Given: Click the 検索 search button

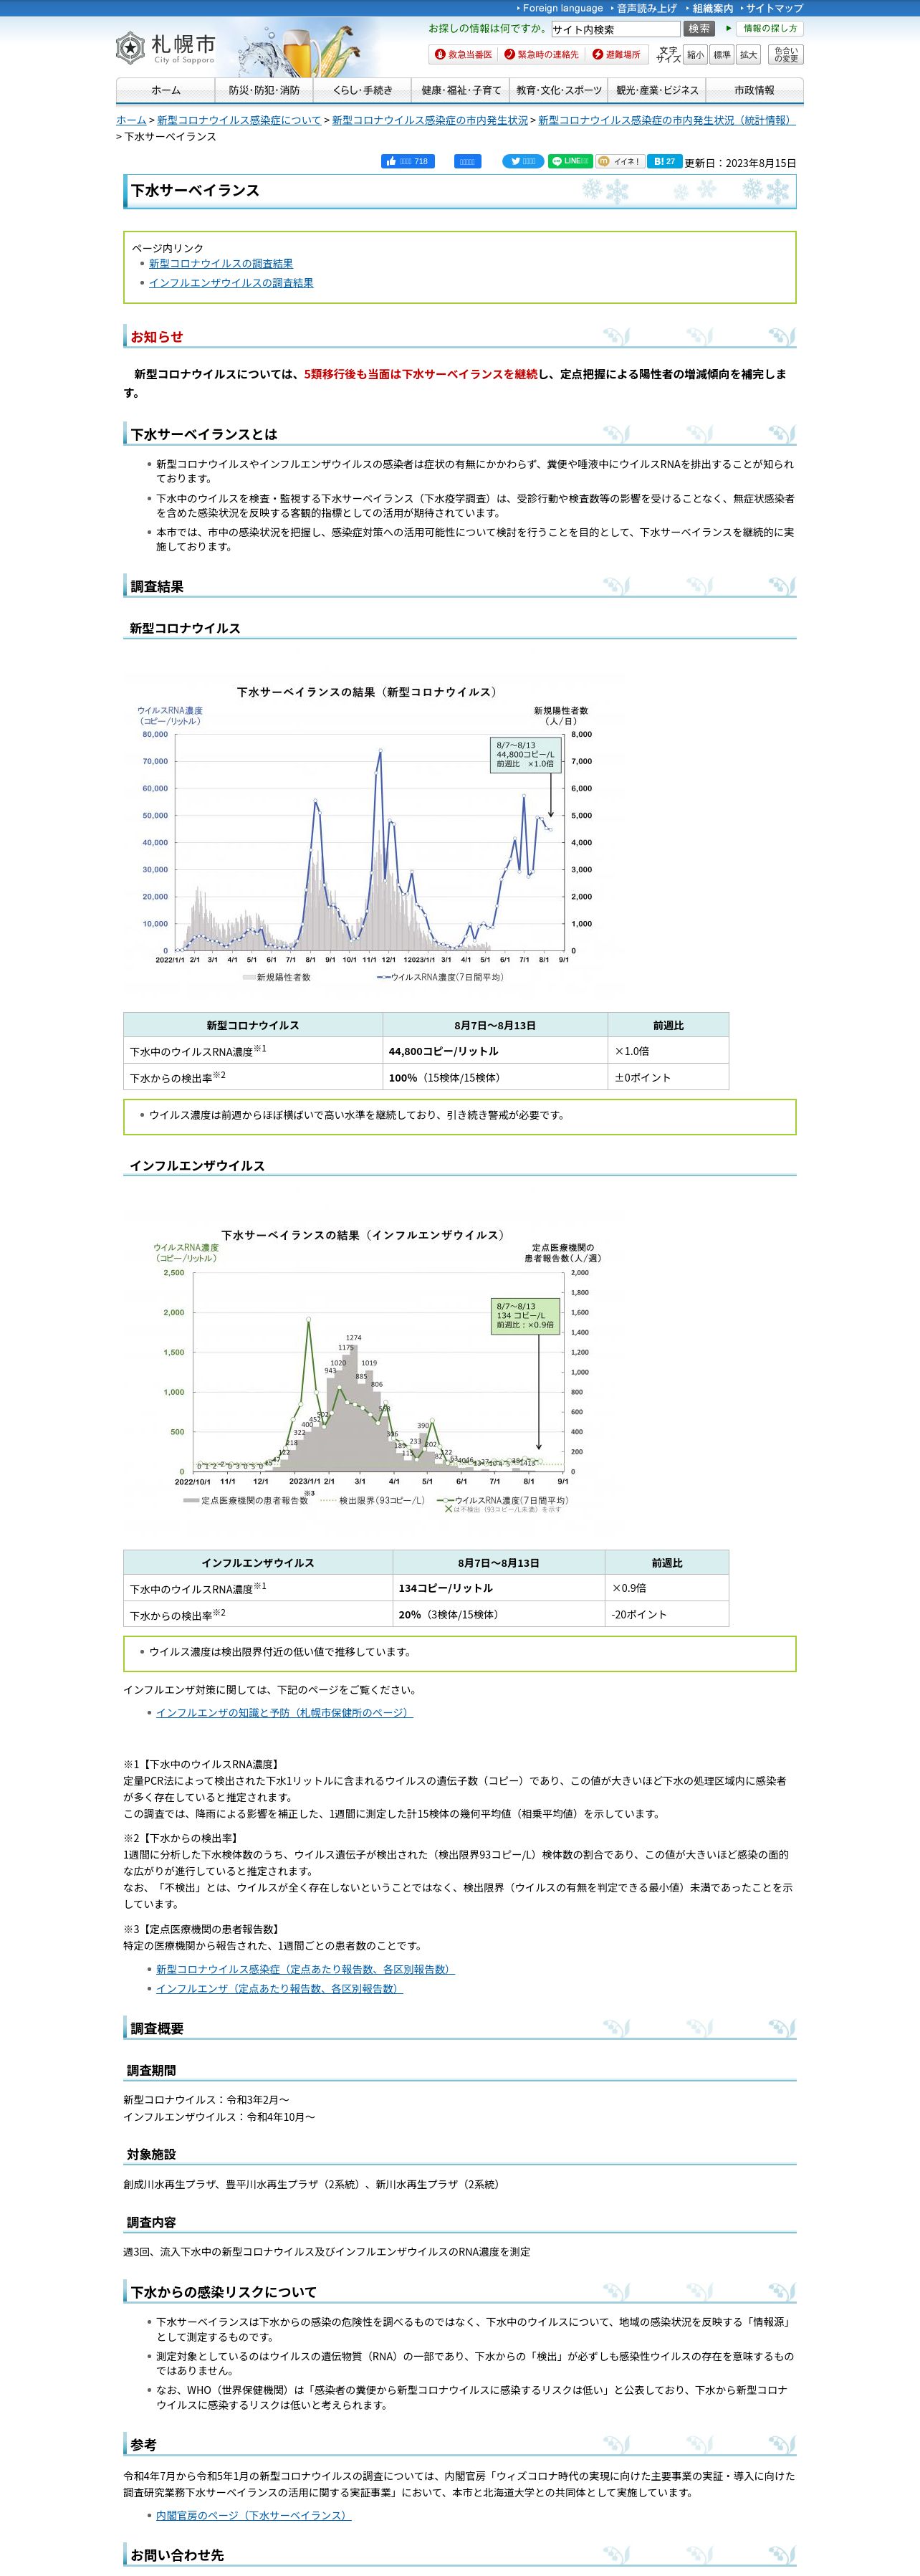Looking at the screenshot, I should coord(699,29).
